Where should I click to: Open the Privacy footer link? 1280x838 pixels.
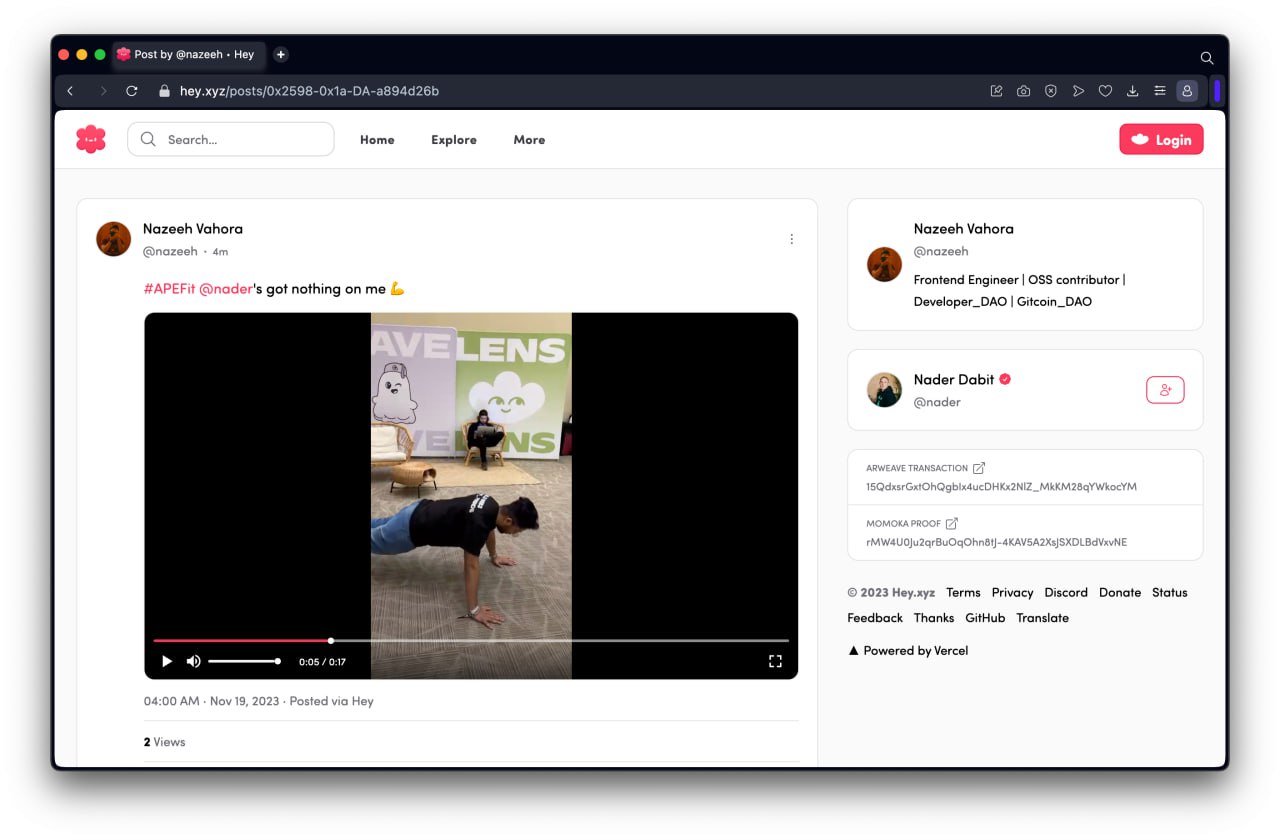[x=1013, y=592]
